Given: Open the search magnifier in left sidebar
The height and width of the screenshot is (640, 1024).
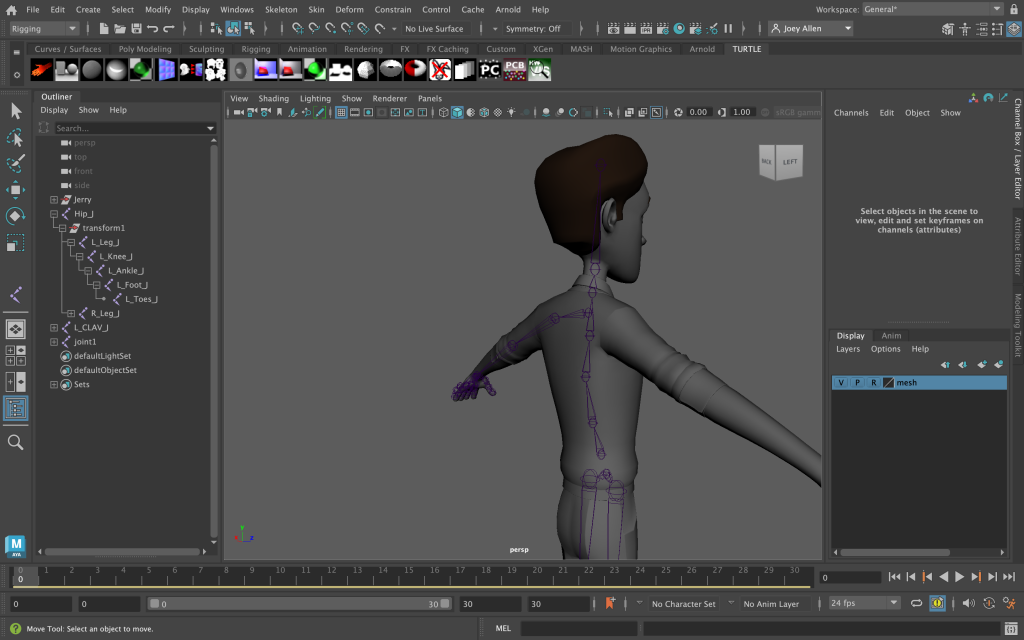Looking at the screenshot, I should tap(15, 442).
